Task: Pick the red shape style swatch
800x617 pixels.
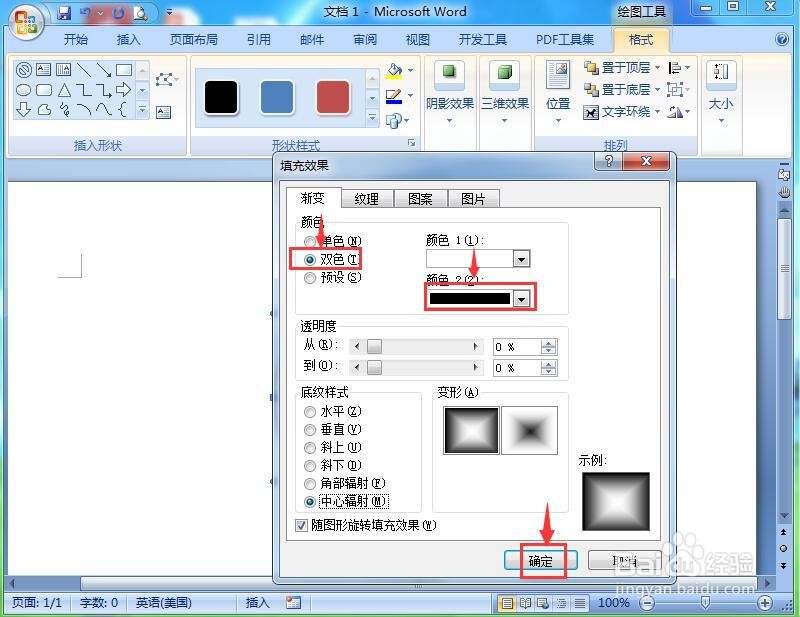Action: (x=333, y=97)
